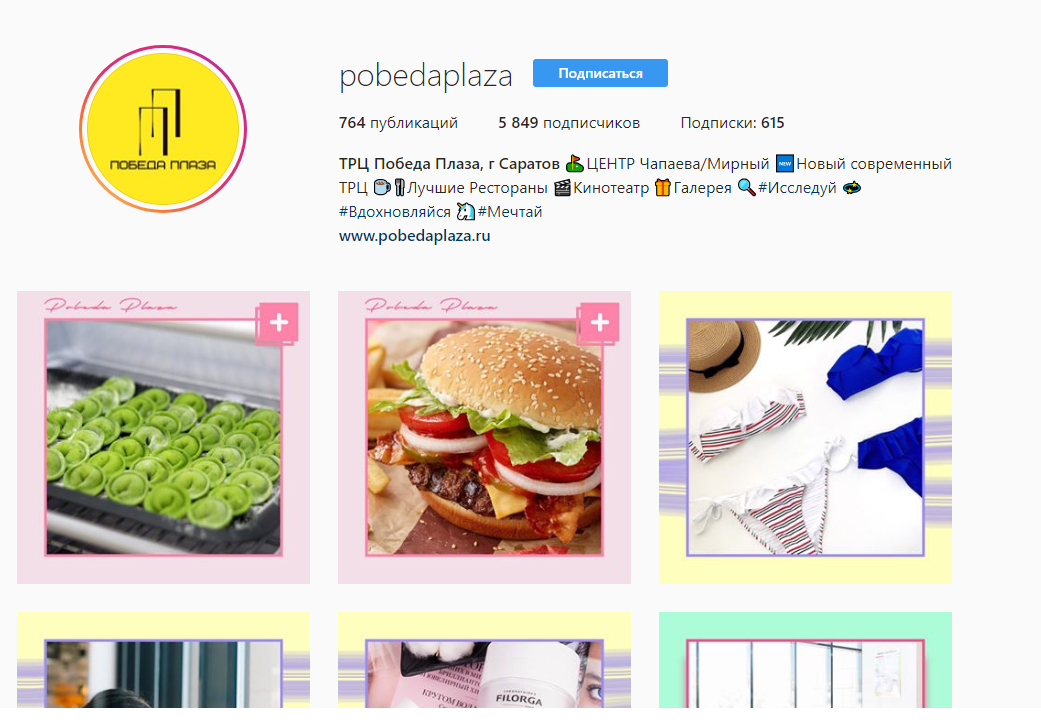The image size is (1041, 725).
Task: Click the magnifying glass emoji in bio
Action: [x=746, y=188]
